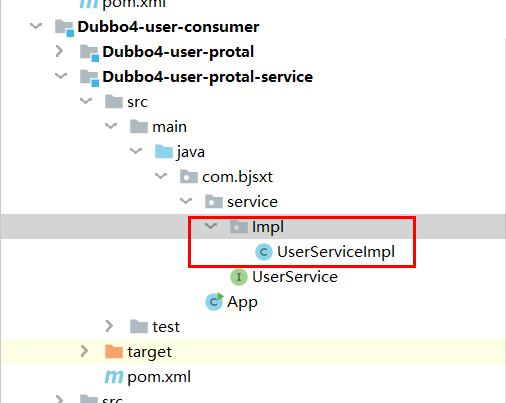The image size is (506, 403).
Task: Select the UserService interface
Action: 295,277
